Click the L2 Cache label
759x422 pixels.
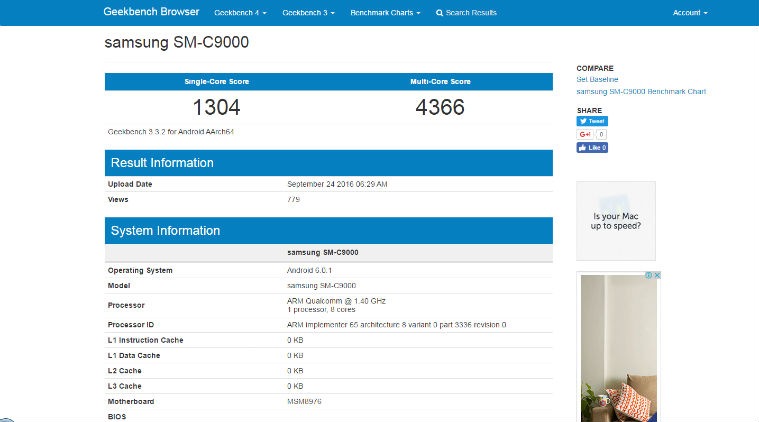pos(124,371)
